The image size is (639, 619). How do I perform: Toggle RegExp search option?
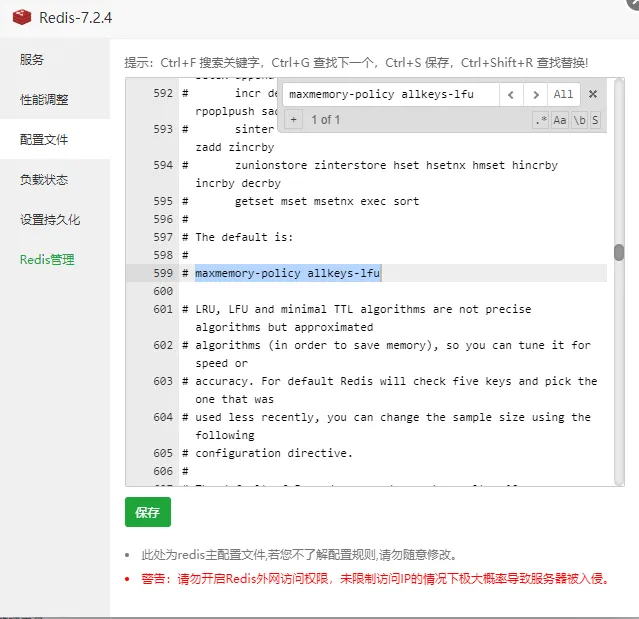click(x=541, y=120)
